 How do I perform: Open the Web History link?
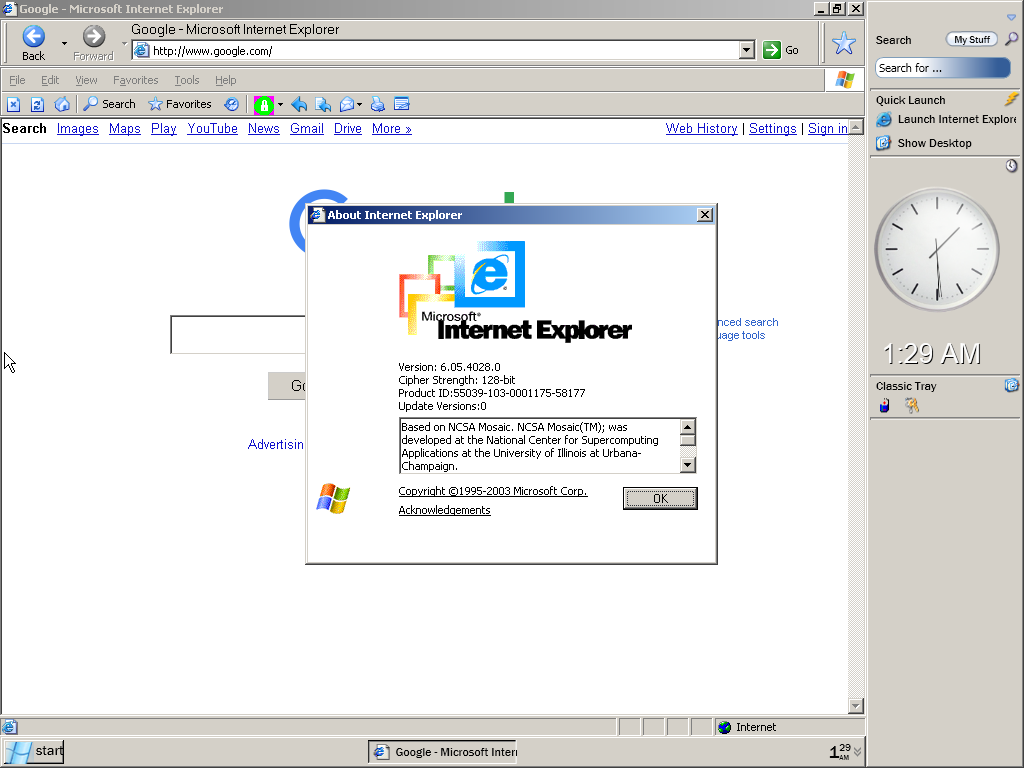click(701, 129)
